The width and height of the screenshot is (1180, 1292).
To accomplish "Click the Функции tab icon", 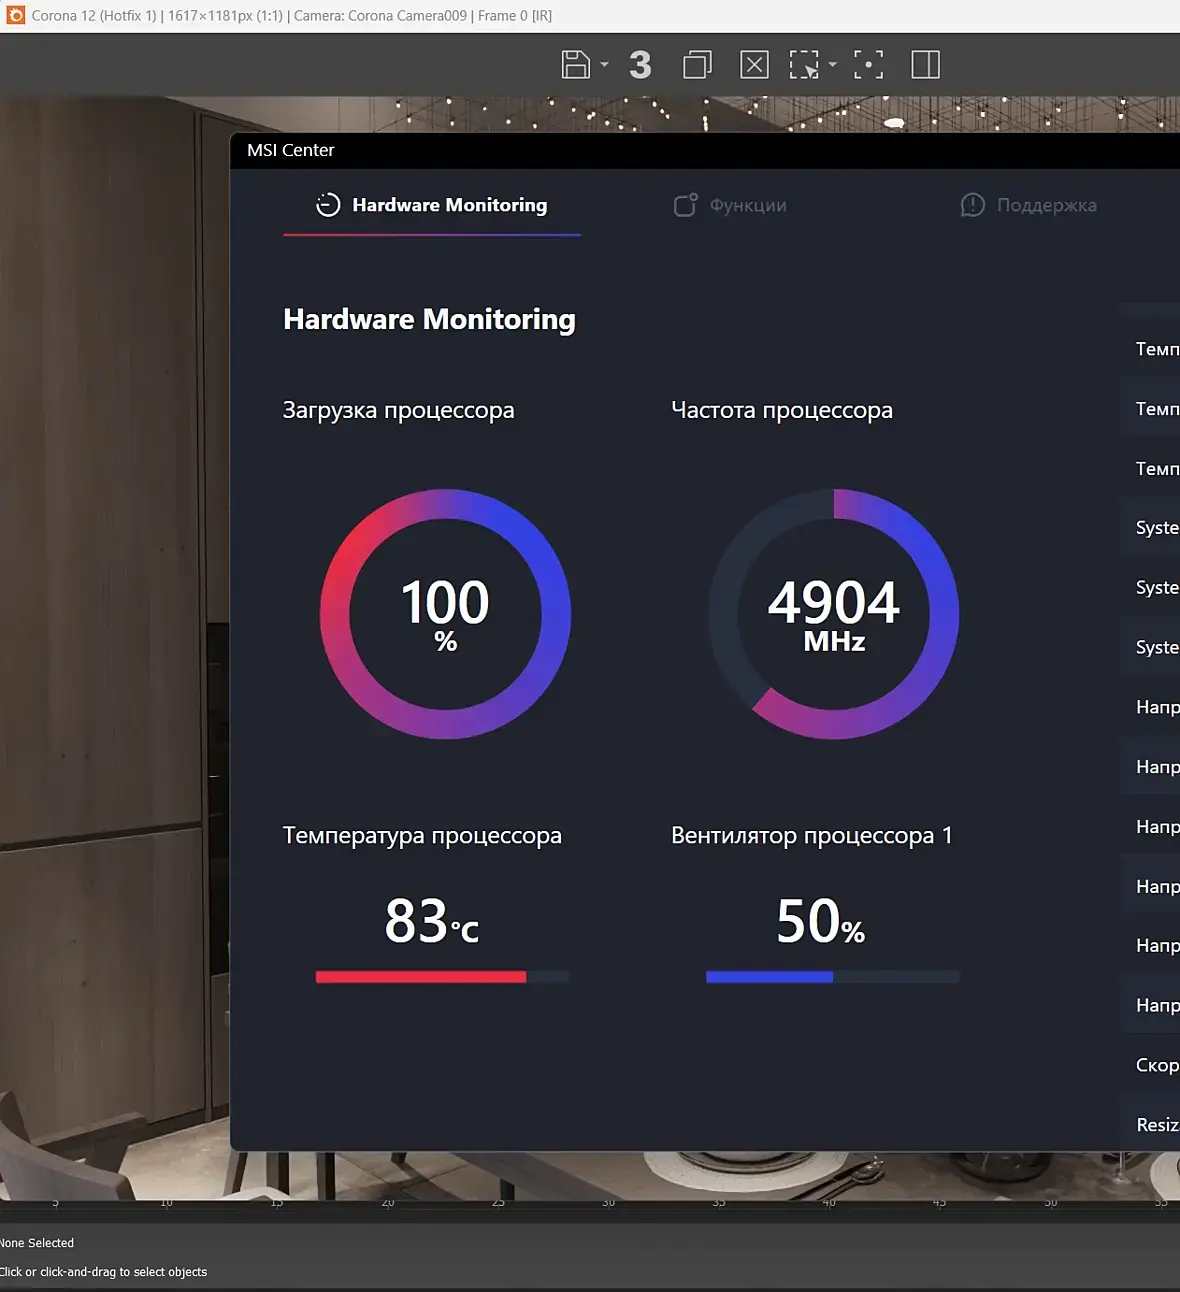I will coord(685,205).
